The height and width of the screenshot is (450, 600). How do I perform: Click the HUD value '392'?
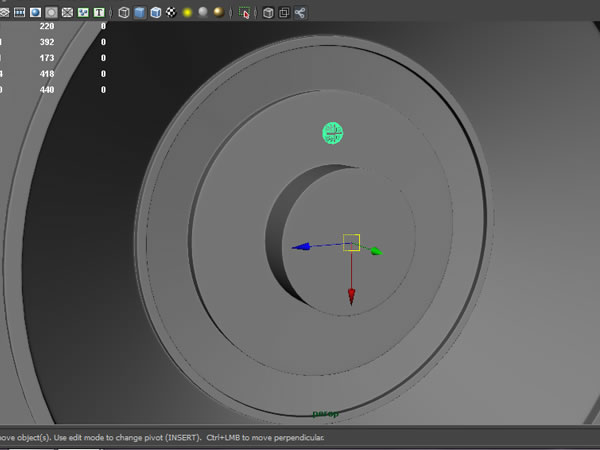(47, 42)
